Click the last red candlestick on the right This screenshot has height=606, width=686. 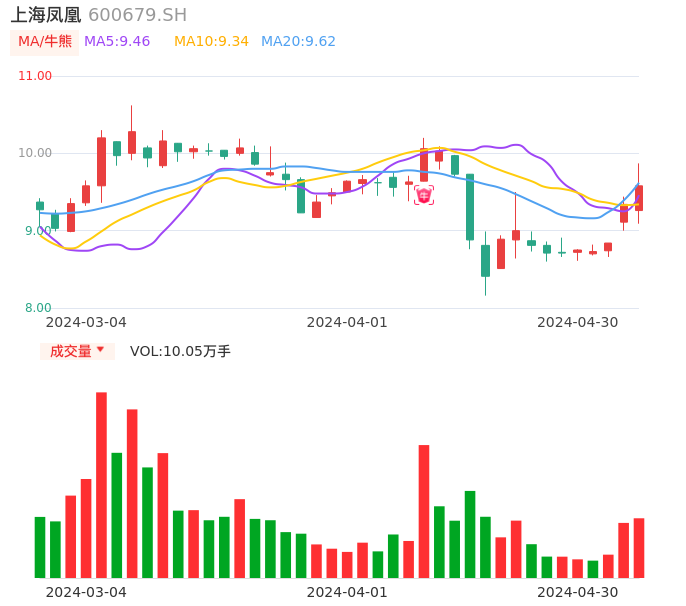pos(639,197)
